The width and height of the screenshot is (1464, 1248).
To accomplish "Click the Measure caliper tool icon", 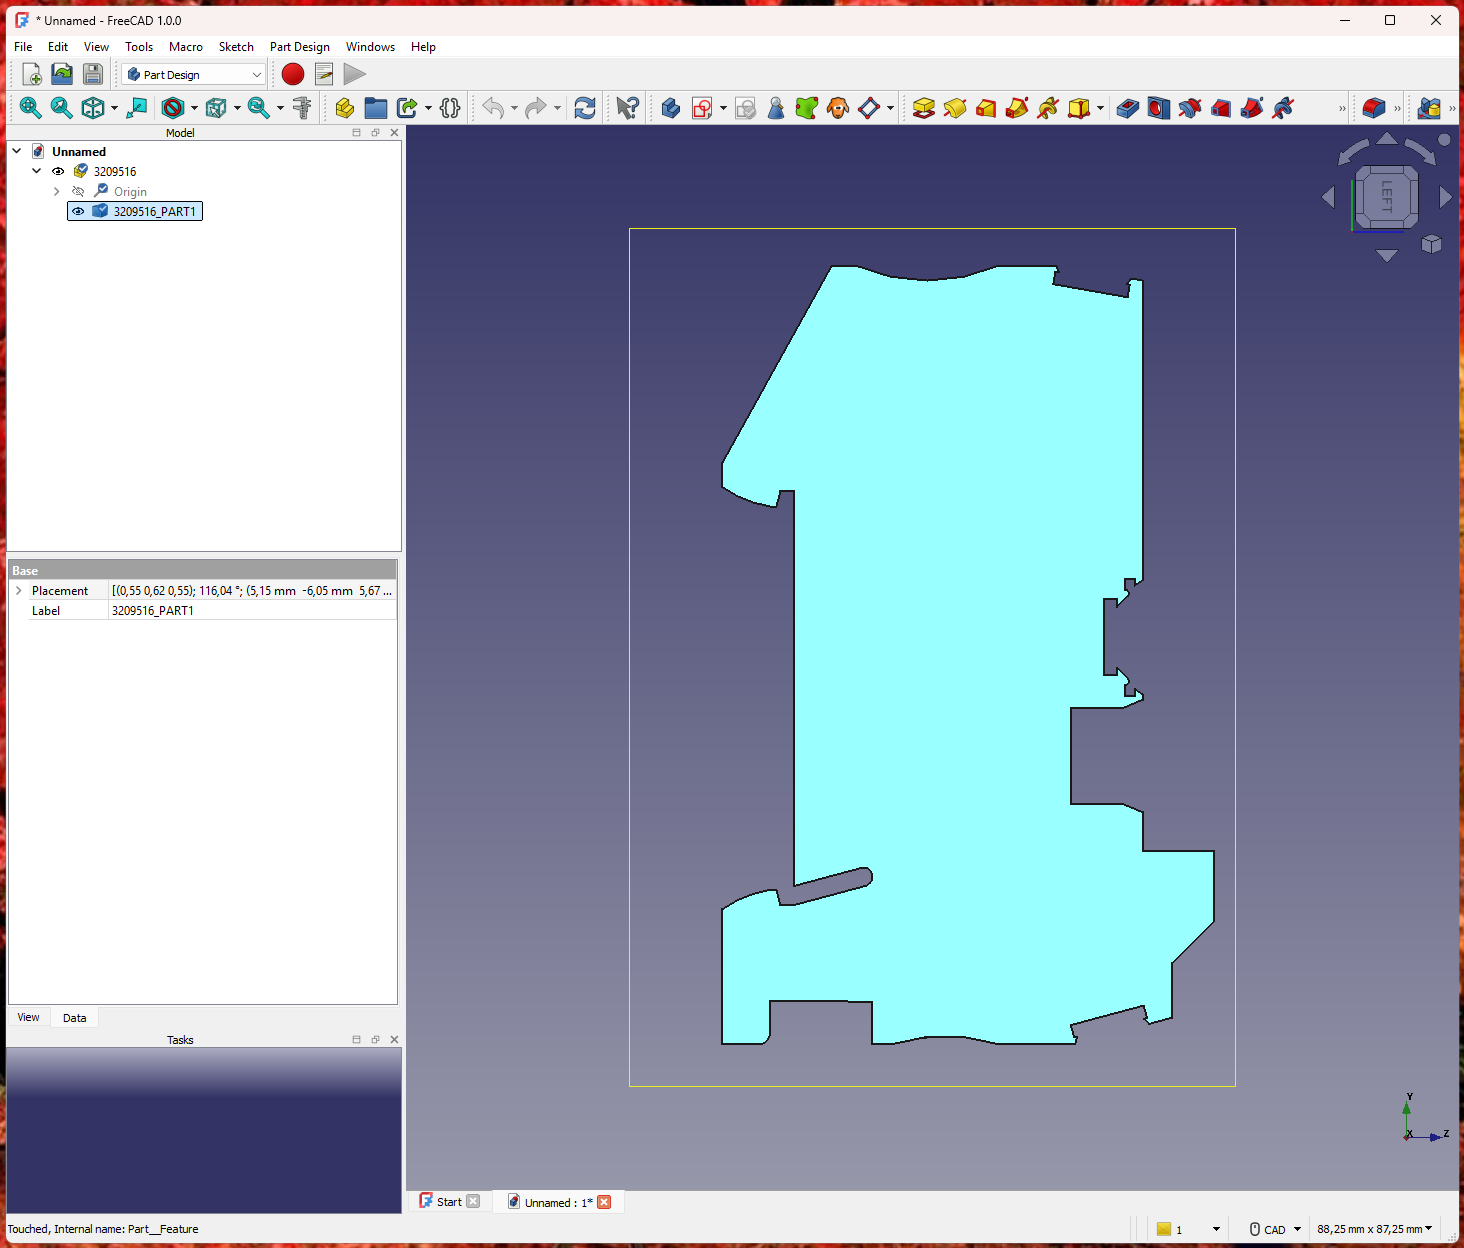I will [x=301, y=108].
